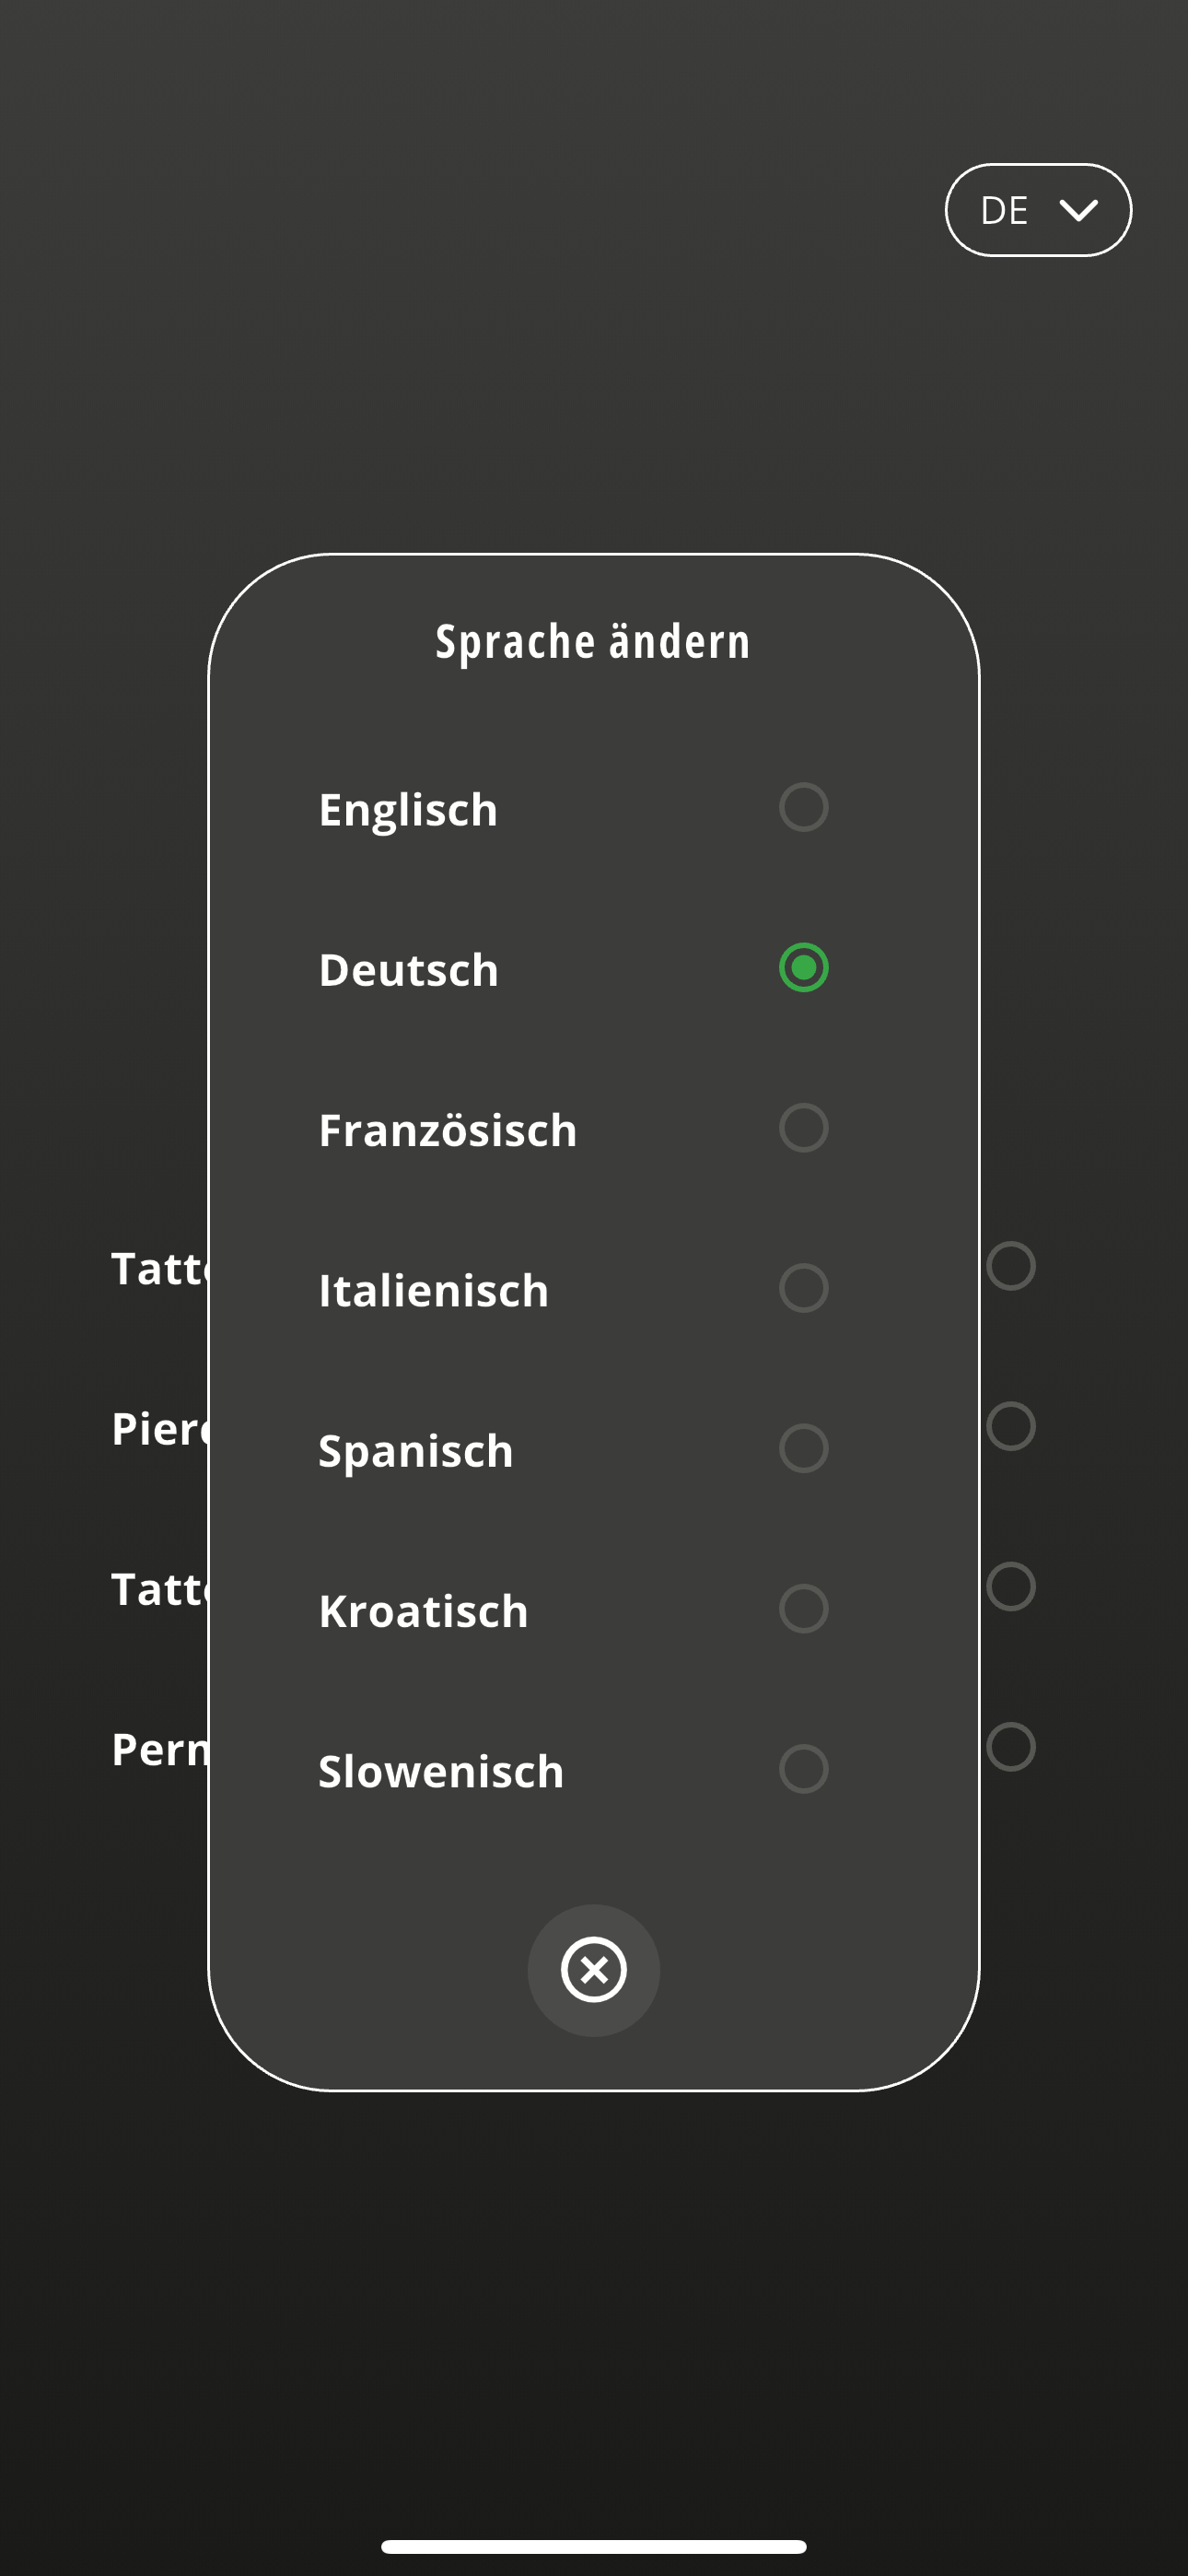1188x2576 pixels.
Task: Select the Spanisch radio button
Action: click(x=803, y=1449)
